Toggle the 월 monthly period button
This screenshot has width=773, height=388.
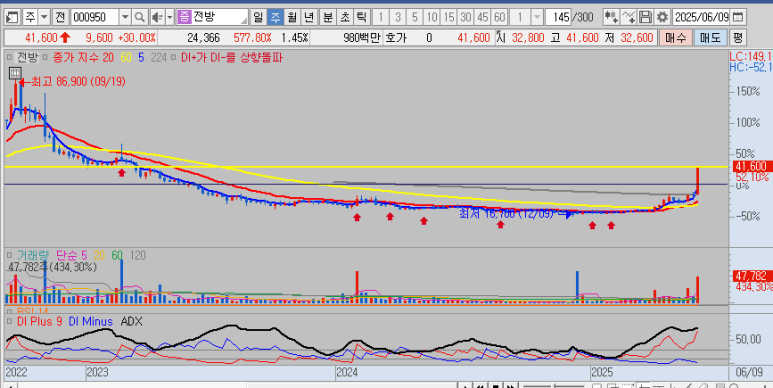click(292, 18)
